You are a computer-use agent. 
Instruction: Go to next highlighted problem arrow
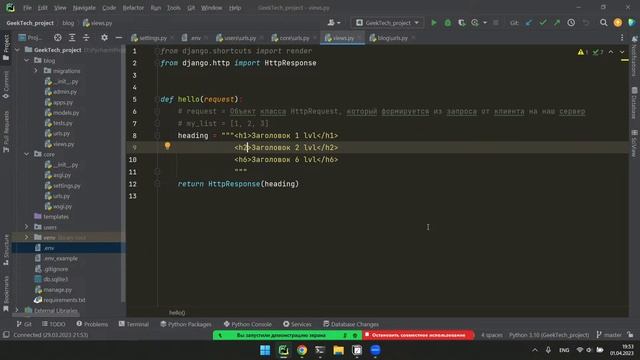[622, 52]
